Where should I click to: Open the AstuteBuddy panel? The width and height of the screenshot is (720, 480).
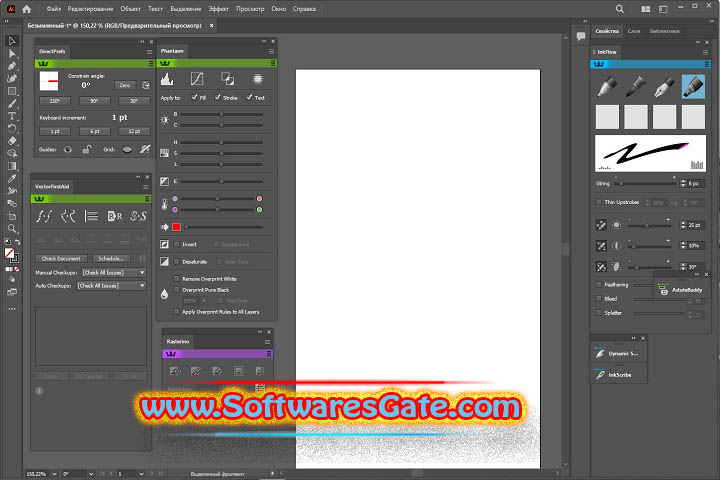point(681,290)
